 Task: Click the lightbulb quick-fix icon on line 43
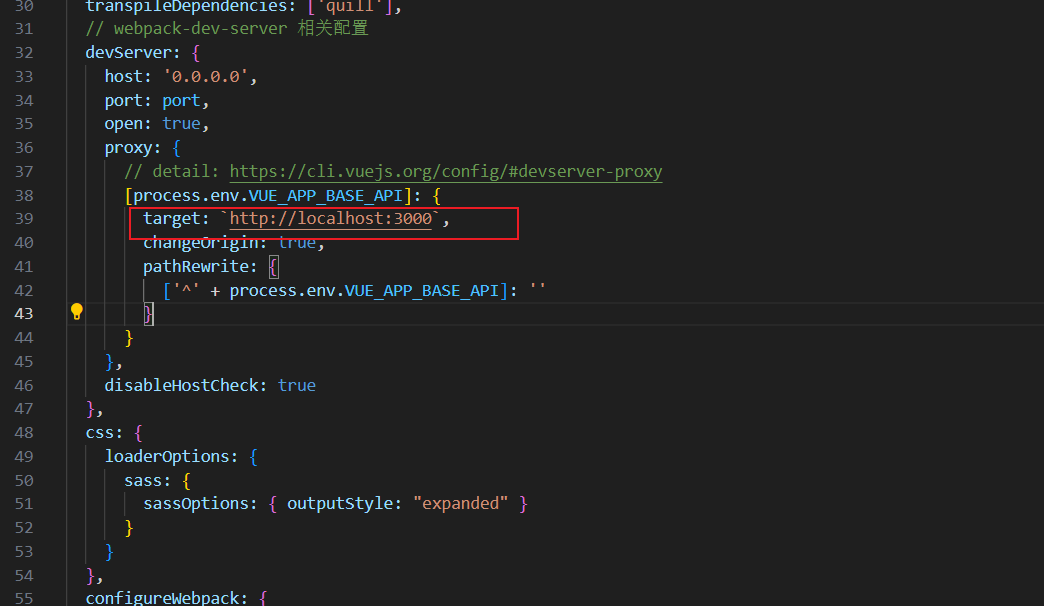tap(77, 311)
